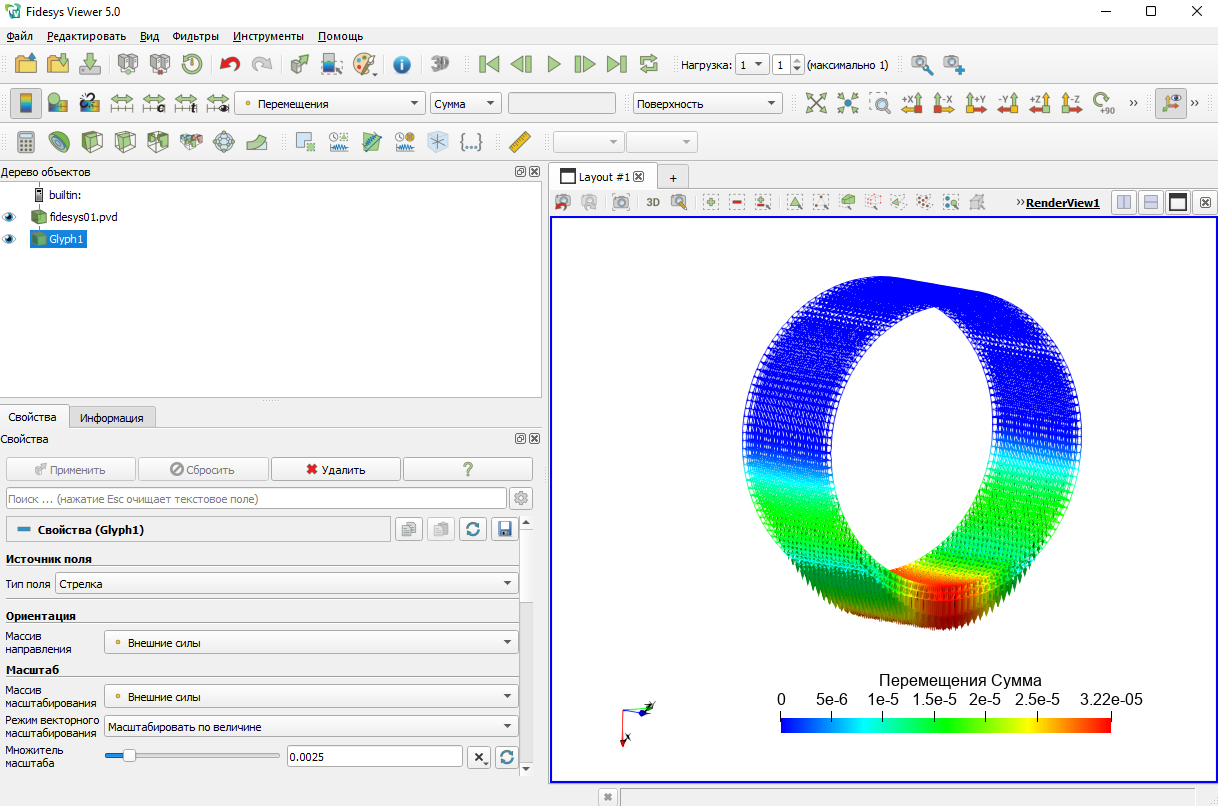Viewport: 1218px width, 806px height.
Task: Click the blue Info icon
Action: coord(402,64)
